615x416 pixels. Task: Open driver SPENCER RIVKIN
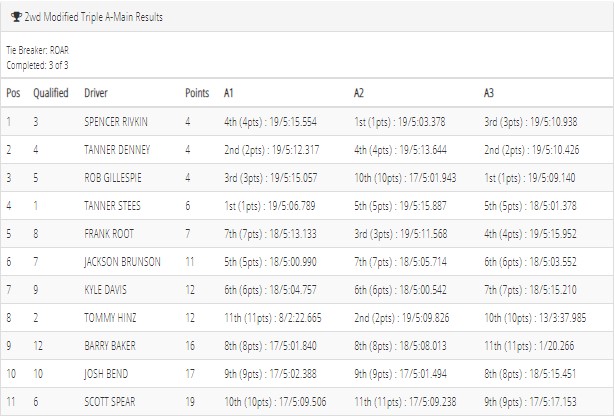click(x=116, y=122)
